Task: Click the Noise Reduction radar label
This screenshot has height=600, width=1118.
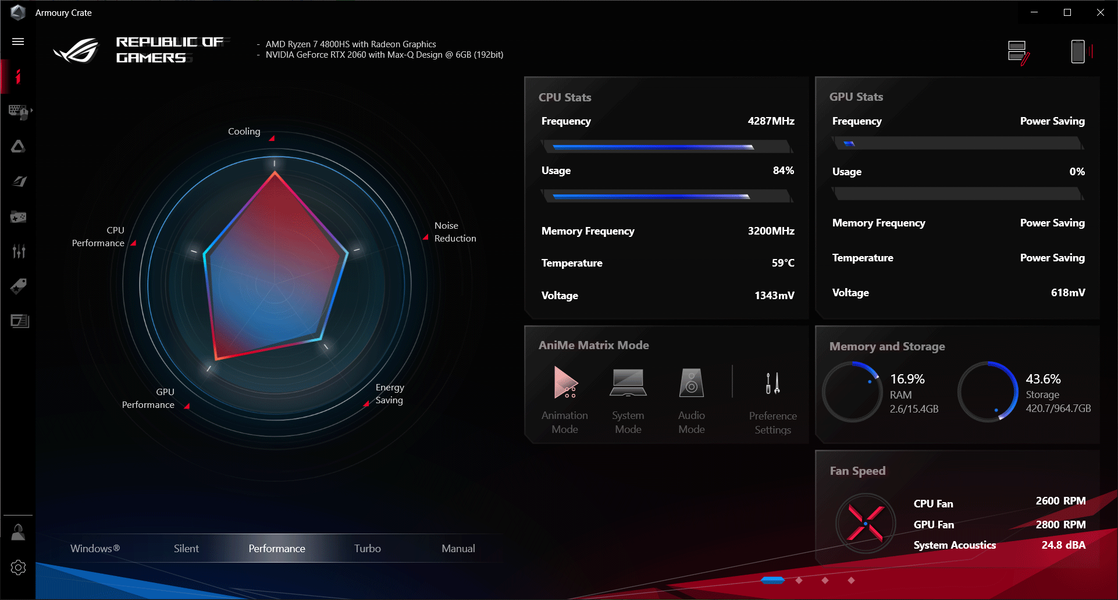Action: click(x=455, y=232)
